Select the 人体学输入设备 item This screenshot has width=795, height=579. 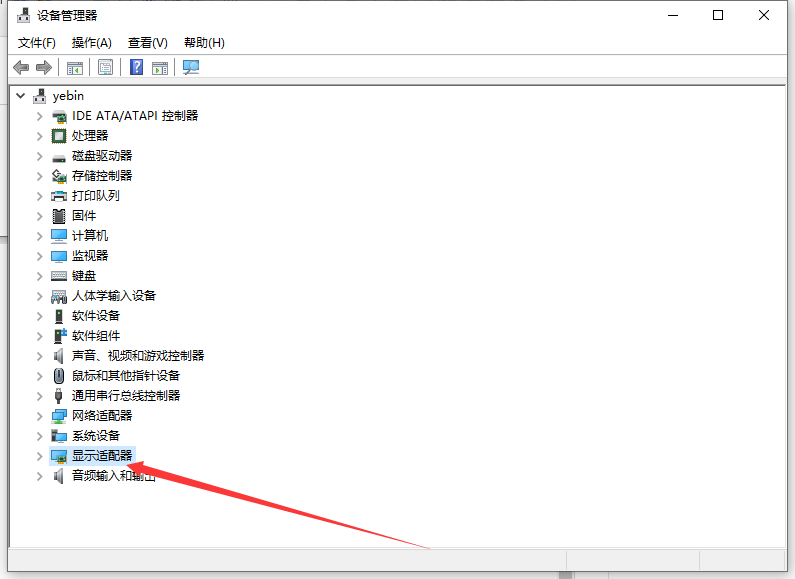(x=113, y=296)
